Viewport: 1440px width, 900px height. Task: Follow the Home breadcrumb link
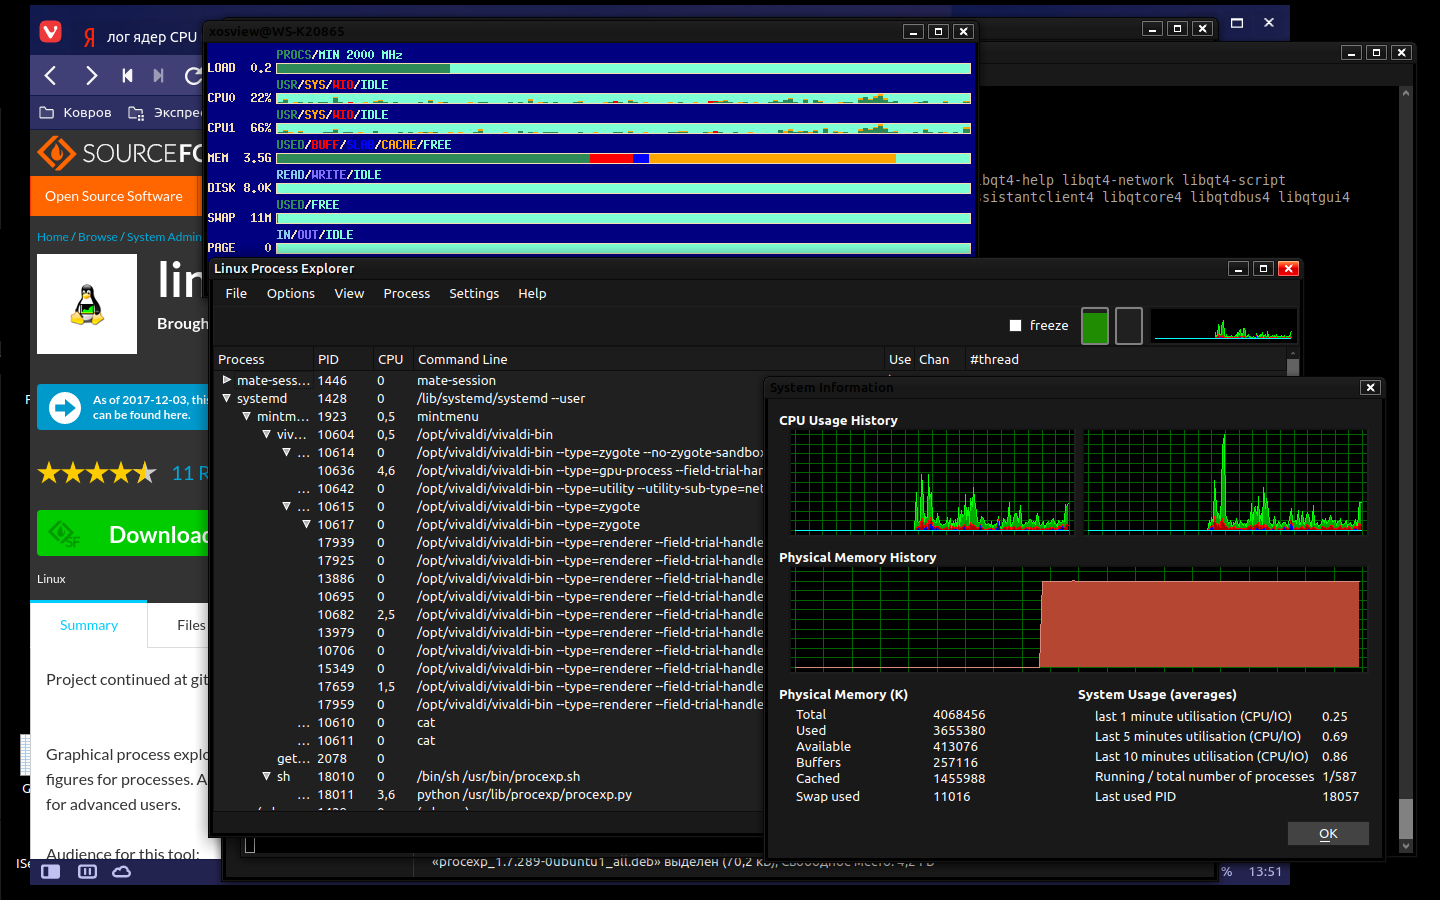pyautogui.click(x=53, y=237)
